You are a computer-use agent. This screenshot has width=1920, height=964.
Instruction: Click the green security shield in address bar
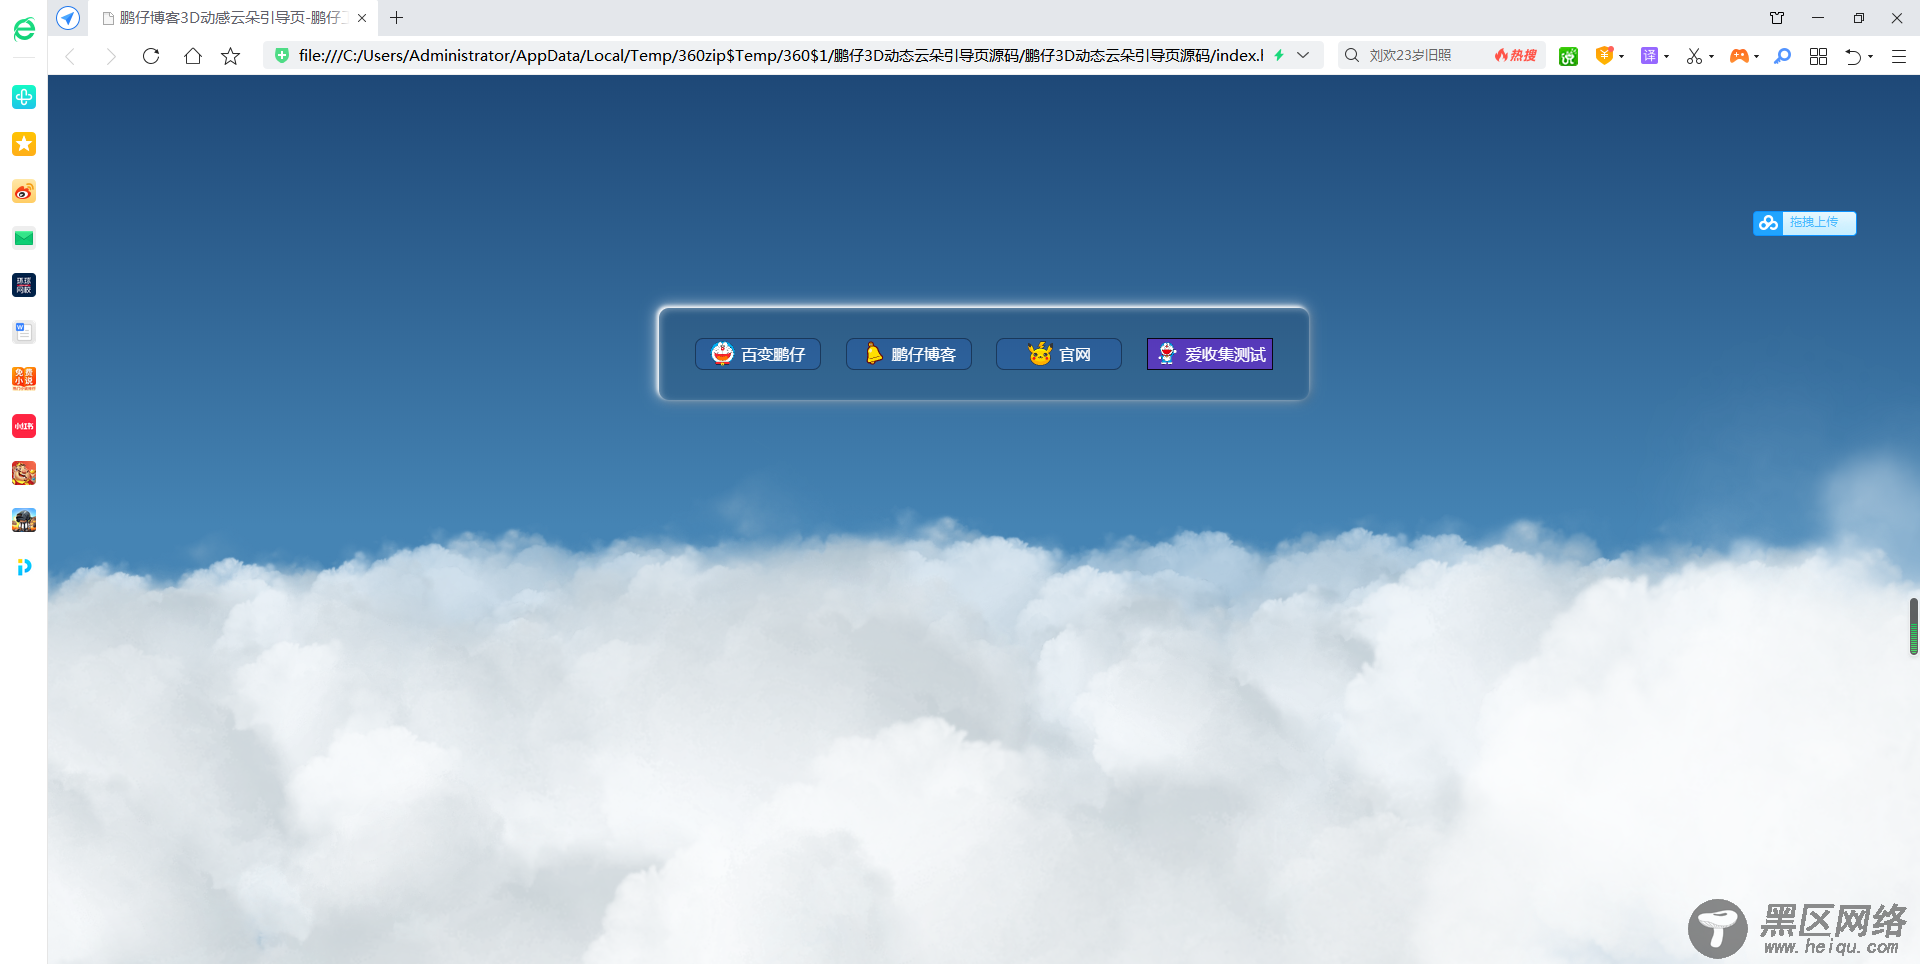coord(282,55)
